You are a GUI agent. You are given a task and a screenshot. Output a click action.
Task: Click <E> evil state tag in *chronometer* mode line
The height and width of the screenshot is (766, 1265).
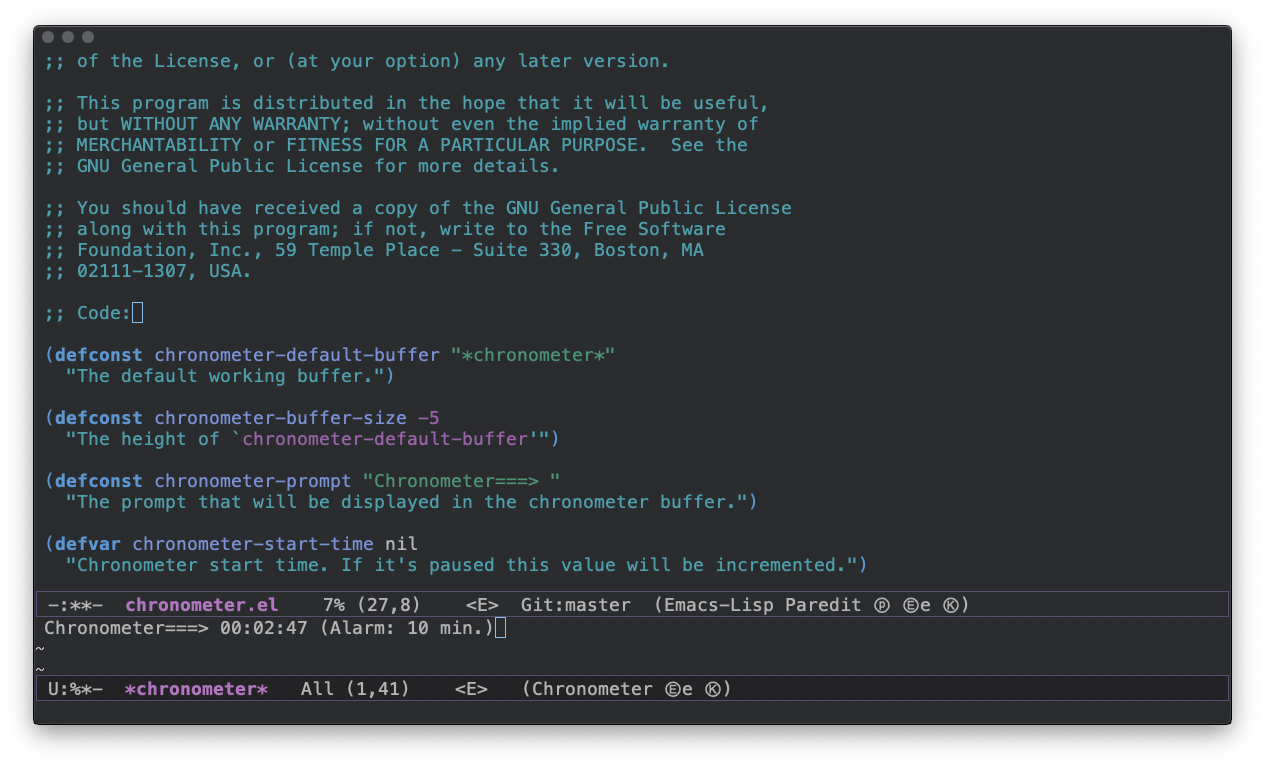point(471,689)
